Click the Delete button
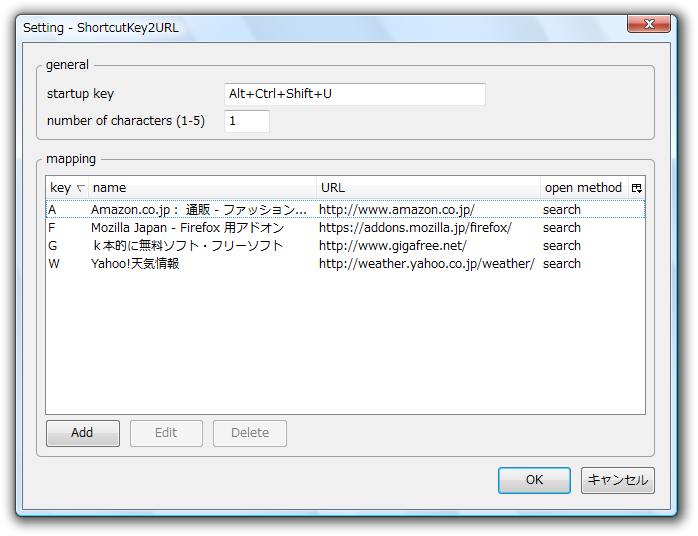Viewport: 698px width, 536px height. click(250, 433)
